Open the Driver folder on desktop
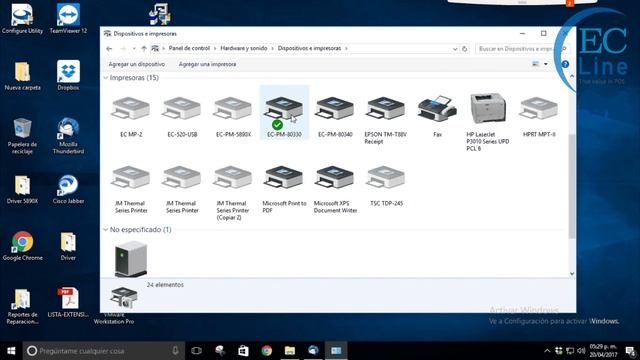Screen dimensions: 640x360 pyautogui.click(x=68, y=246)
